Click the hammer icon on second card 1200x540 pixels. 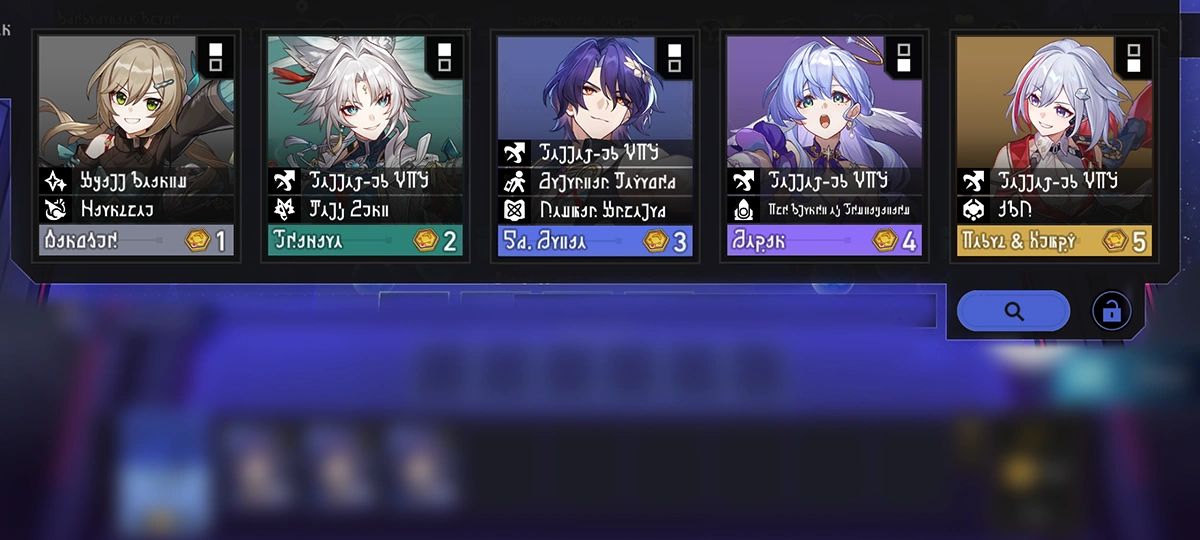point(282,181)
